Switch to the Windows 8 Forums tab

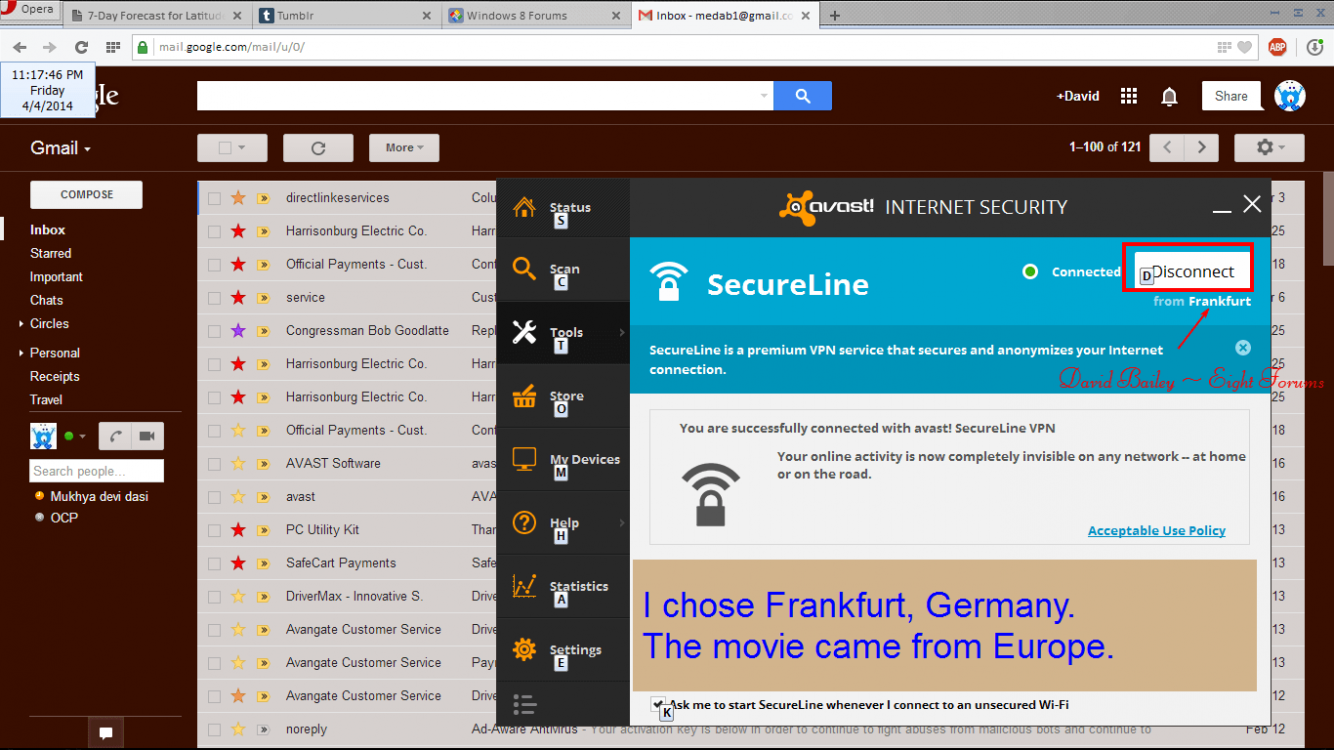coord(533,15)
